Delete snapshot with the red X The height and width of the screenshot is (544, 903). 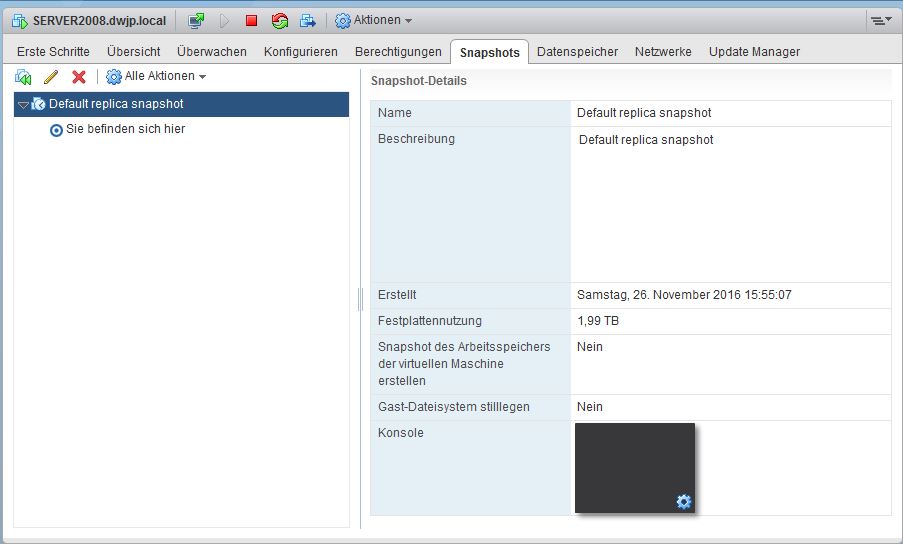(x=79, y=77)
